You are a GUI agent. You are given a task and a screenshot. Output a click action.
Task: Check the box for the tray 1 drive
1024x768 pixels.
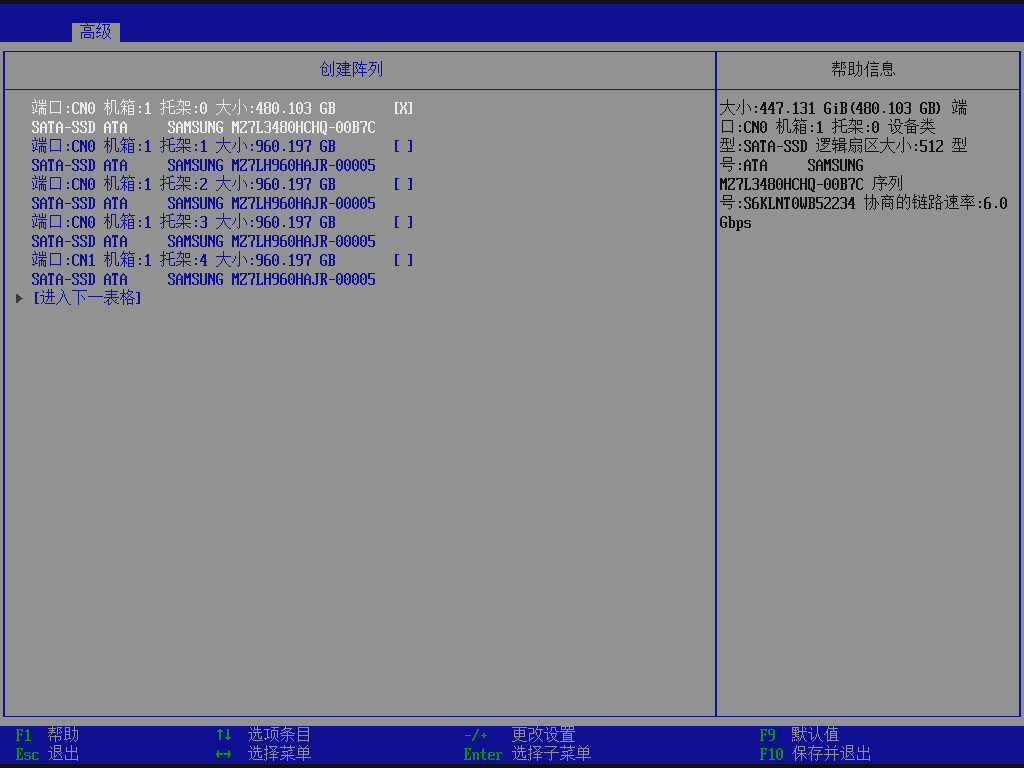(x=403, y=146)
